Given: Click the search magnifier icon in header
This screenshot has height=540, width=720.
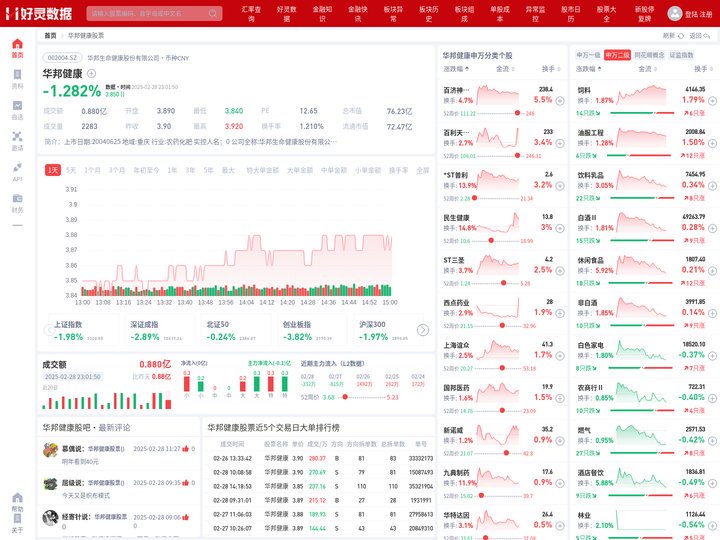Looking at the screenshot, I should [213, 13].
